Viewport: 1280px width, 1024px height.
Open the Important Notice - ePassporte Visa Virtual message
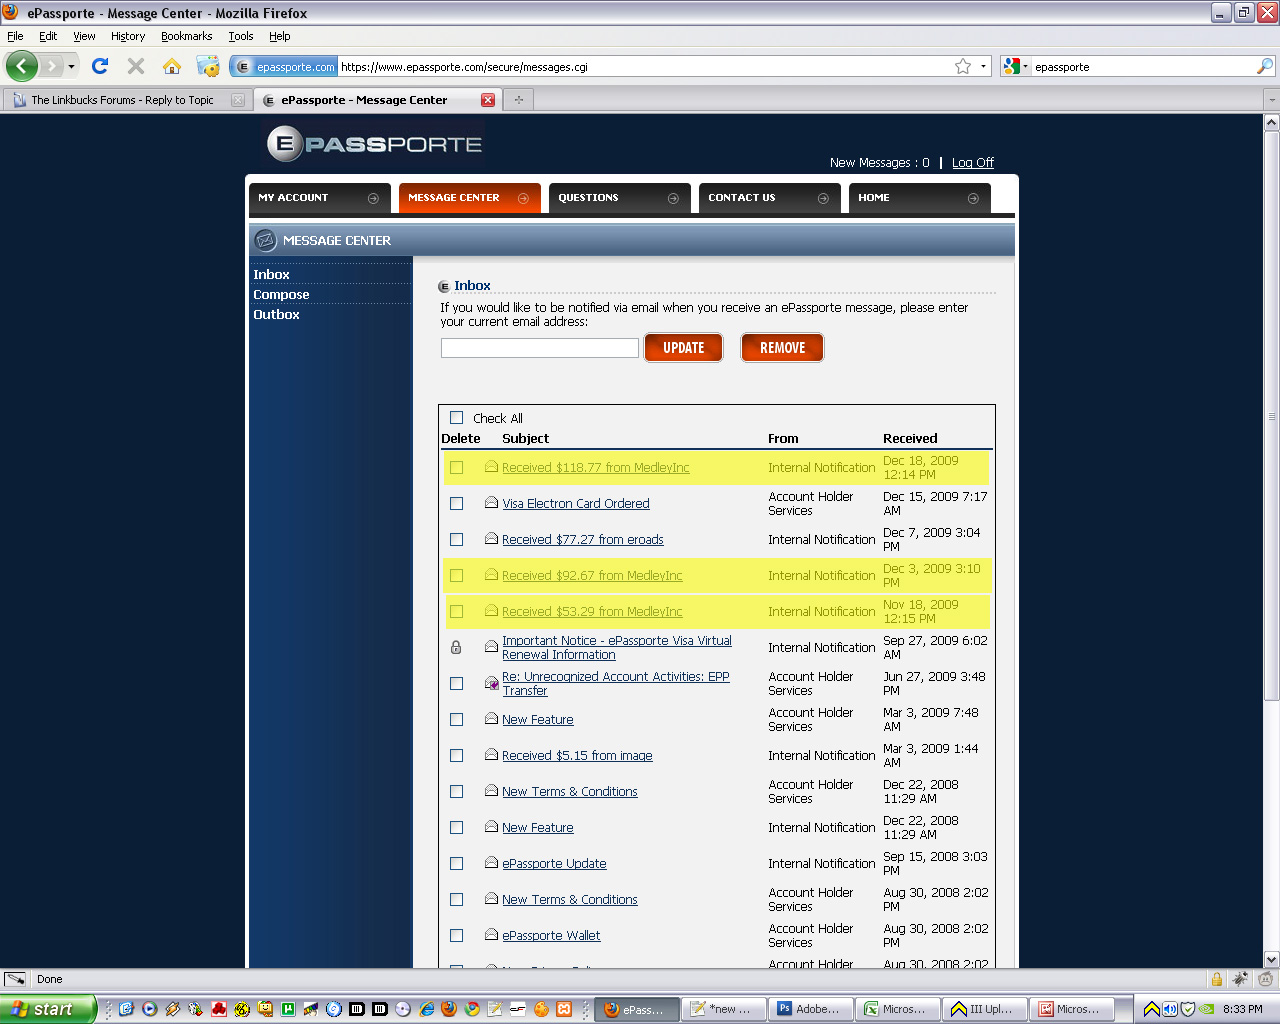tap(617, 647)
